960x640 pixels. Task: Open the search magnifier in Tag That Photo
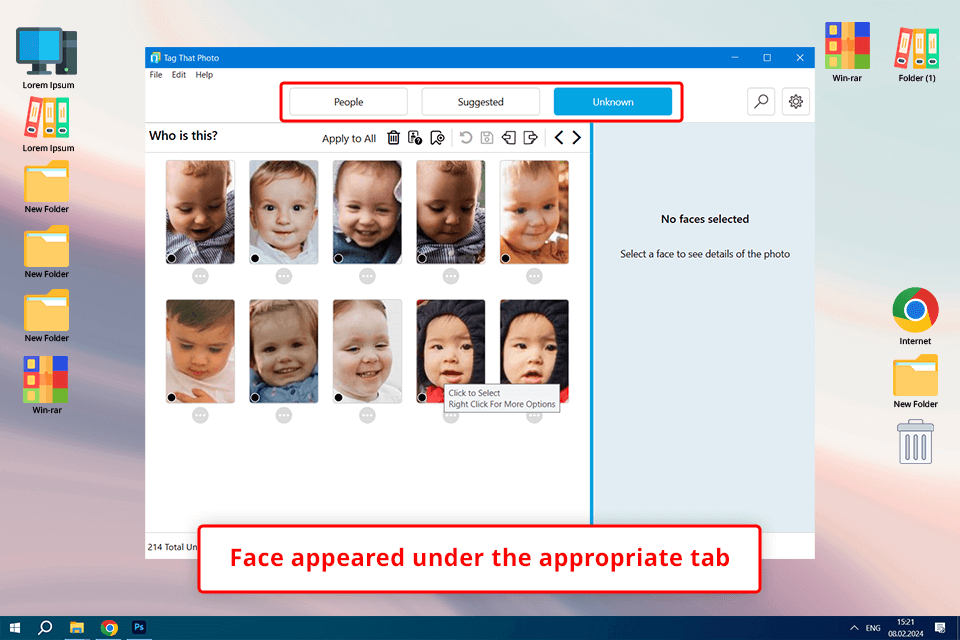[x=761, y=102]
